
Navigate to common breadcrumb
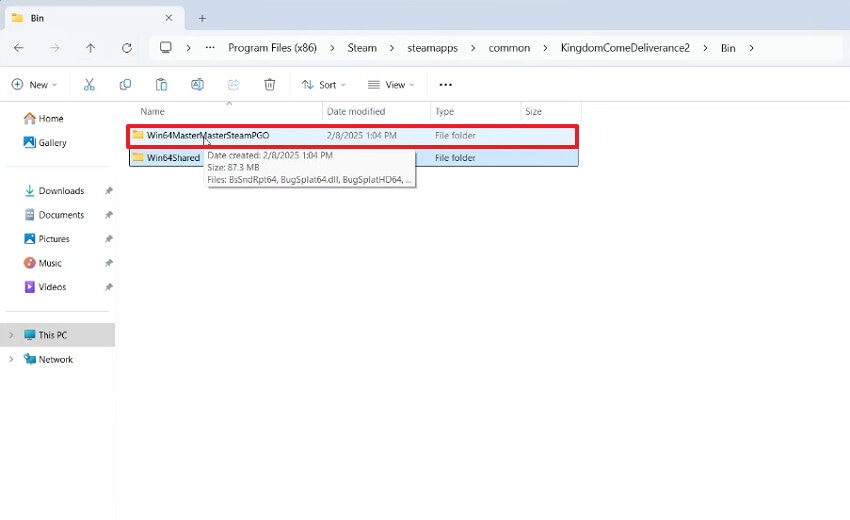(x=509, y=48)
